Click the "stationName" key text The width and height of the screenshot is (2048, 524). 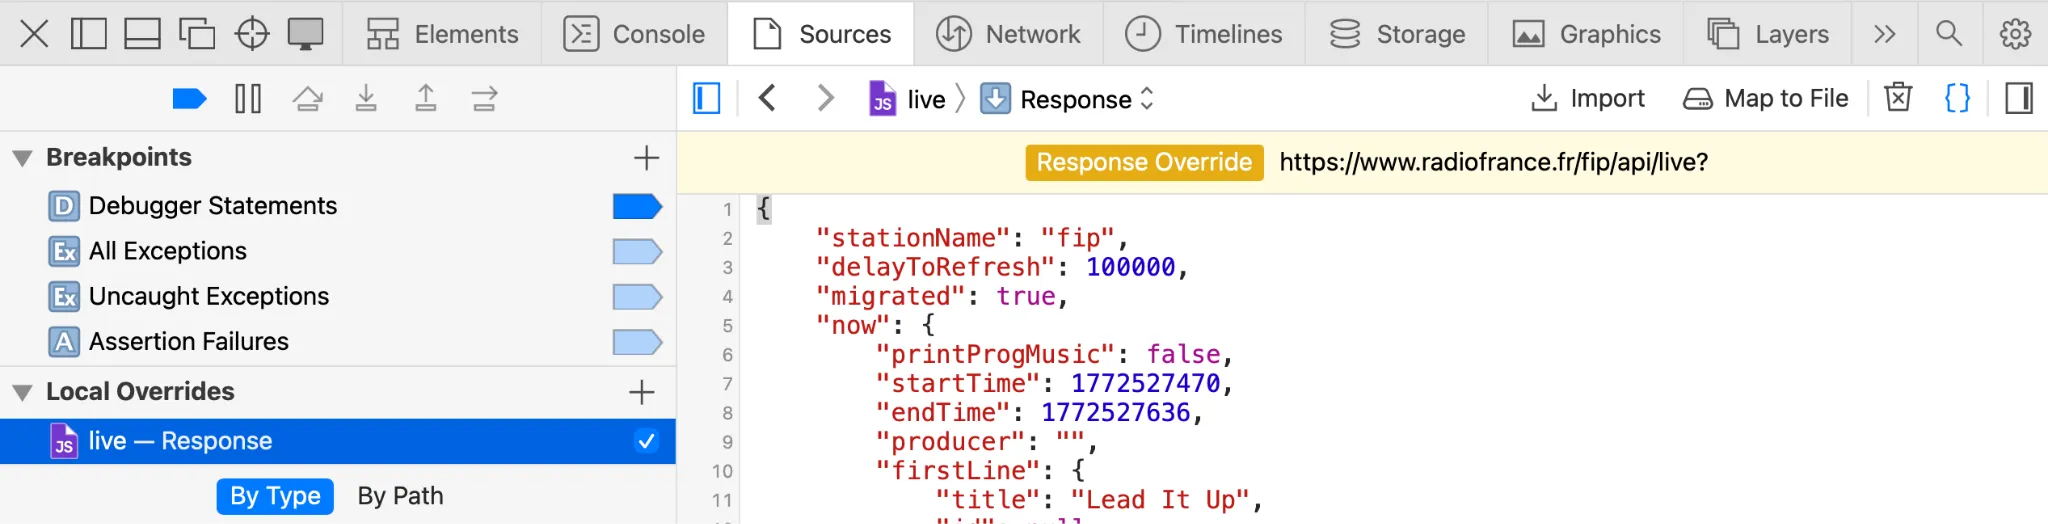coord(913,238)
